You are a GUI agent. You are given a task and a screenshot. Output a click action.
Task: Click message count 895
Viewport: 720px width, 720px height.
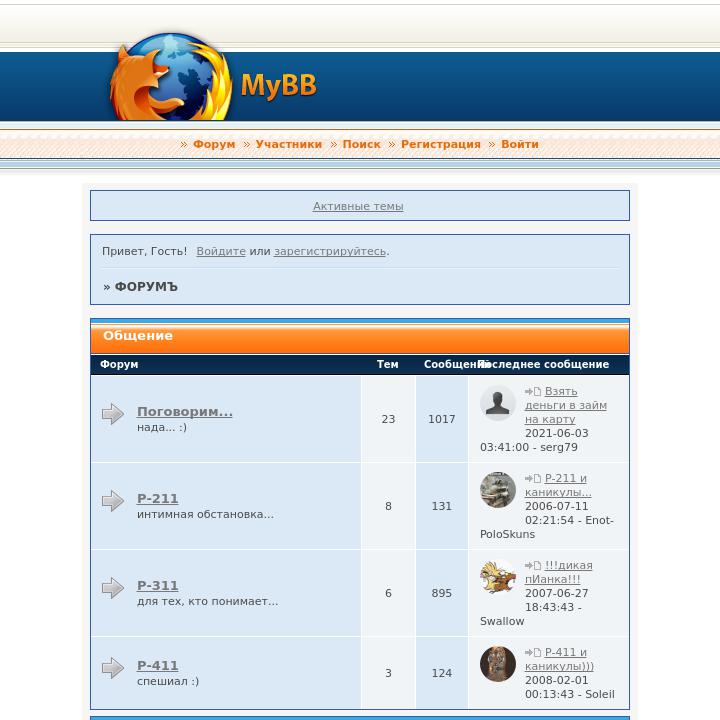(442, 593)
